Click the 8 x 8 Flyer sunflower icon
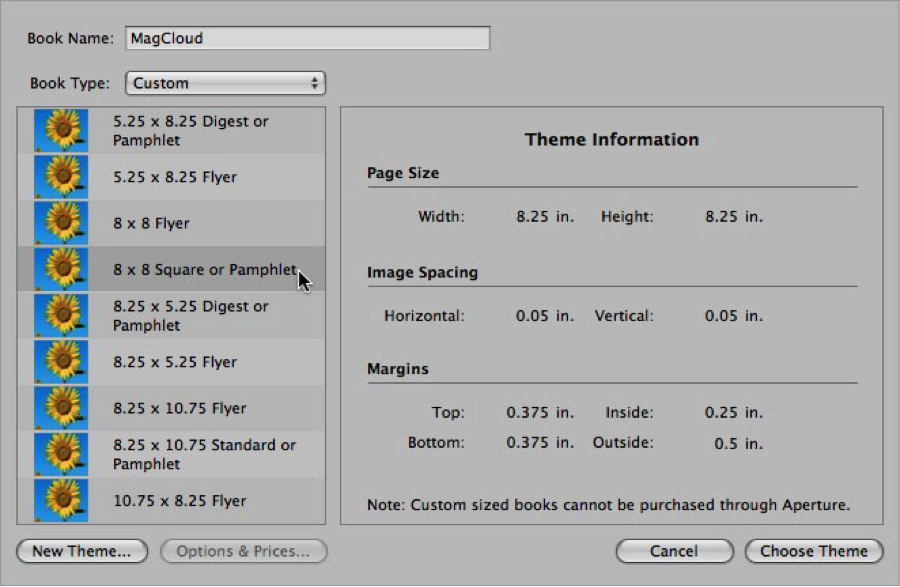This screenshot has height=587, width=900. (61, 223)
